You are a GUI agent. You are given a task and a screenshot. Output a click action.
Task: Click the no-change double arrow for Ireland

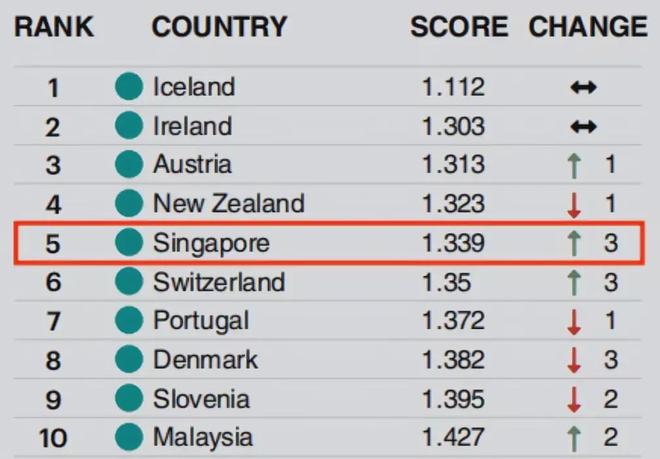pyautogui.click(x=584, y=127)
